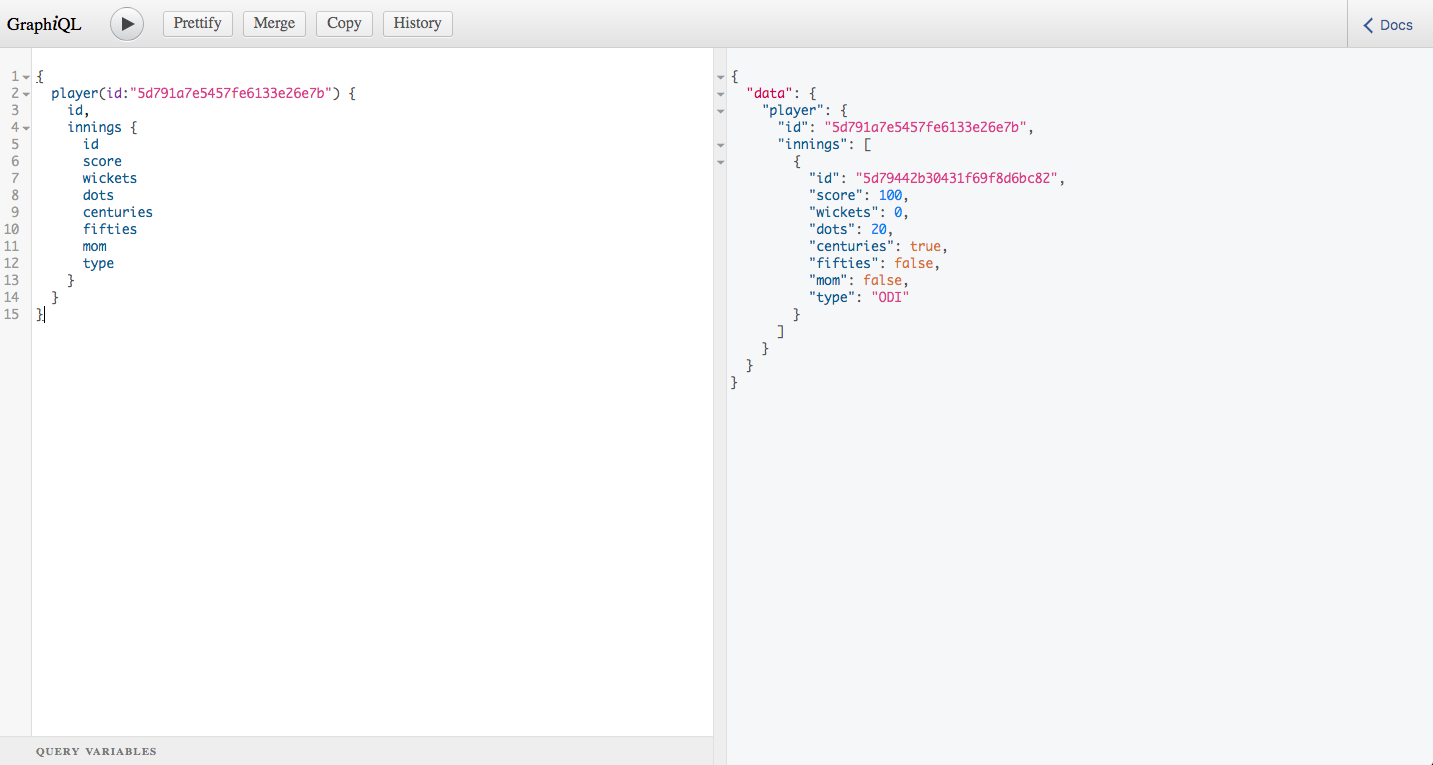Click the "fifties" key in results
Screen dimensions: 1433x765
844,263
